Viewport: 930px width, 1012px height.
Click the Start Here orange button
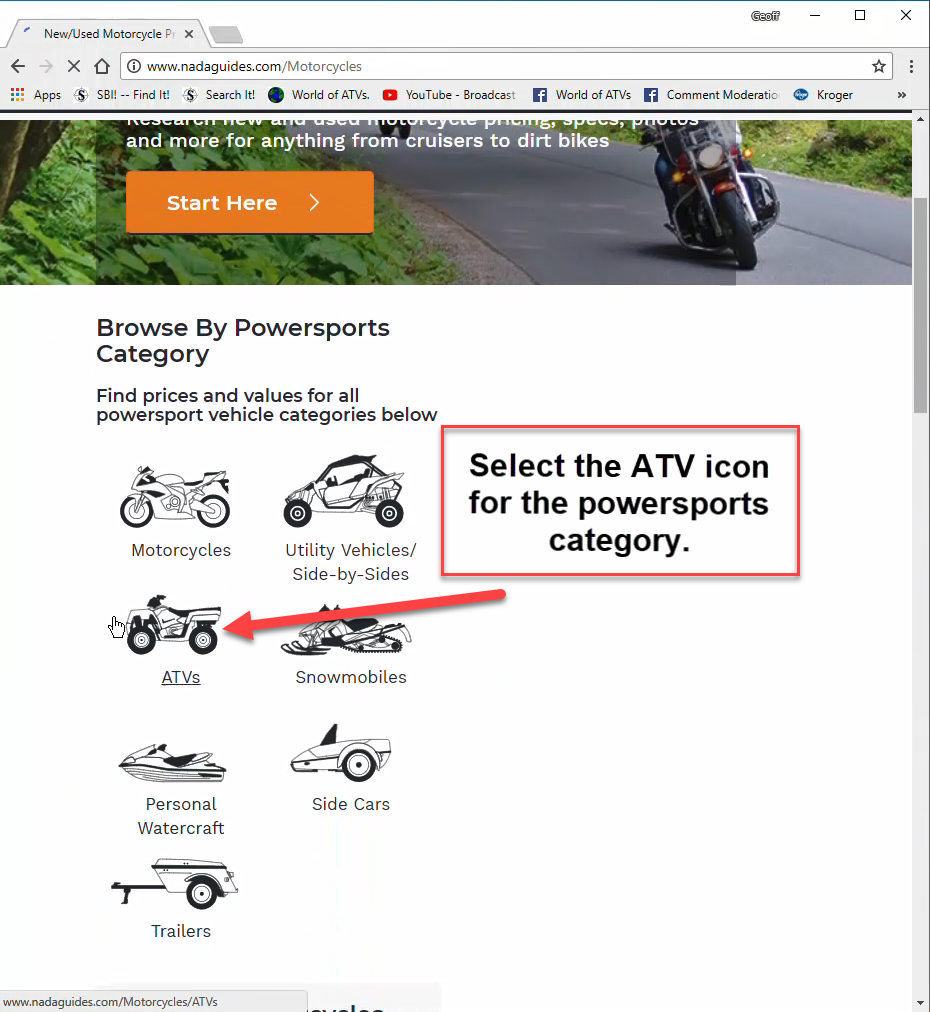(250, 202)
